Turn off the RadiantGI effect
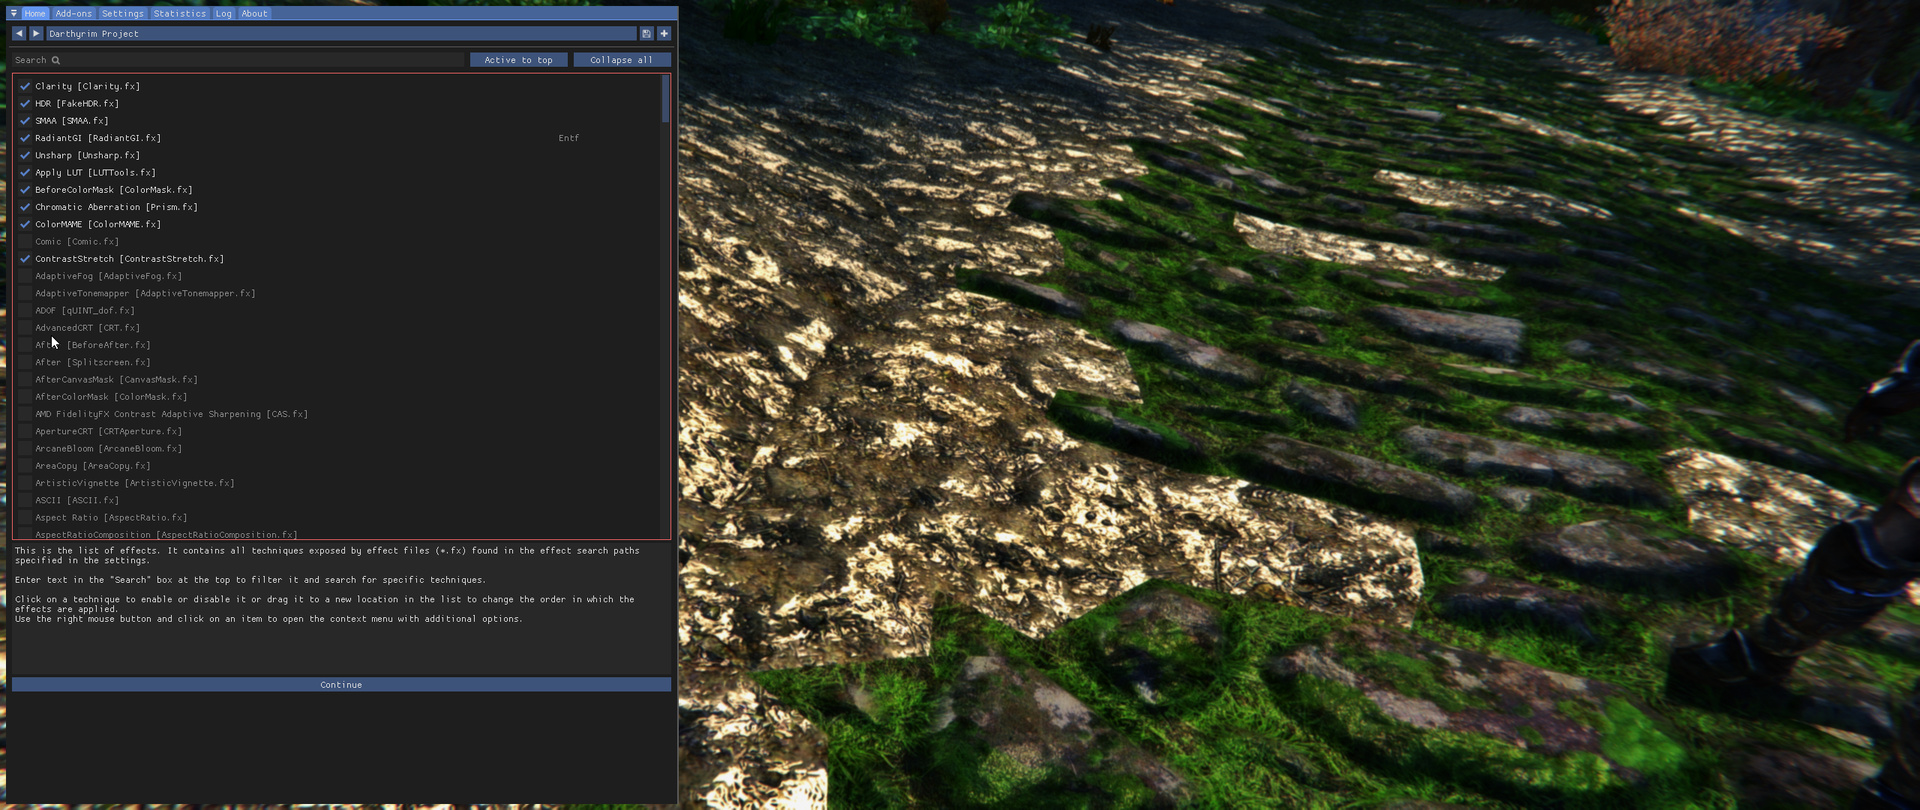Viewport: 1920px width, 810px height. point(25,138)
